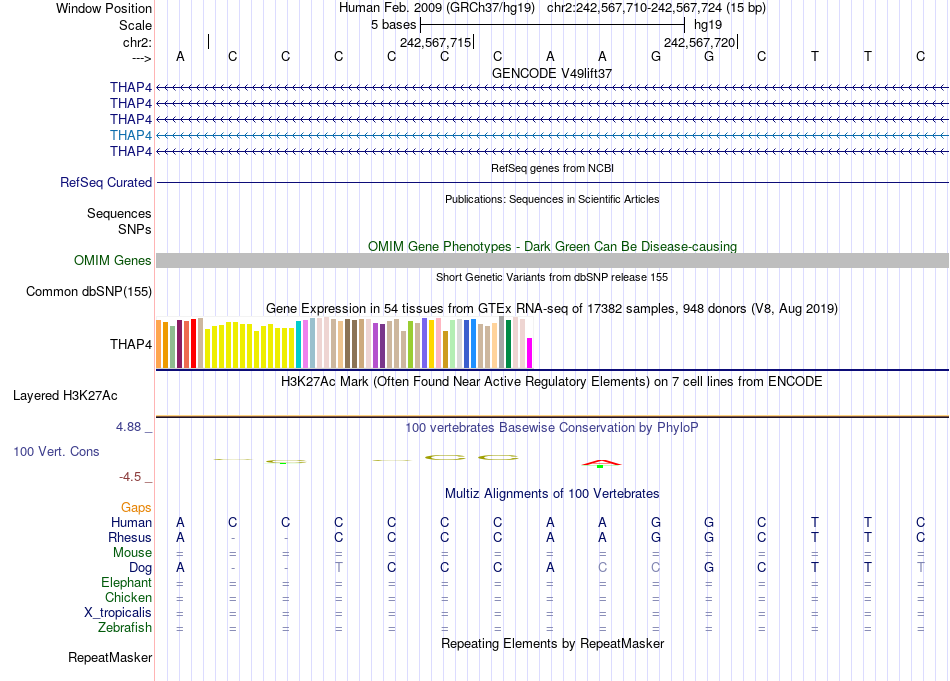Image resolution: width=950 pixels, height=681 pixels.
Task: Open the RefSeq Curated track label
Action: pos(106,182)
